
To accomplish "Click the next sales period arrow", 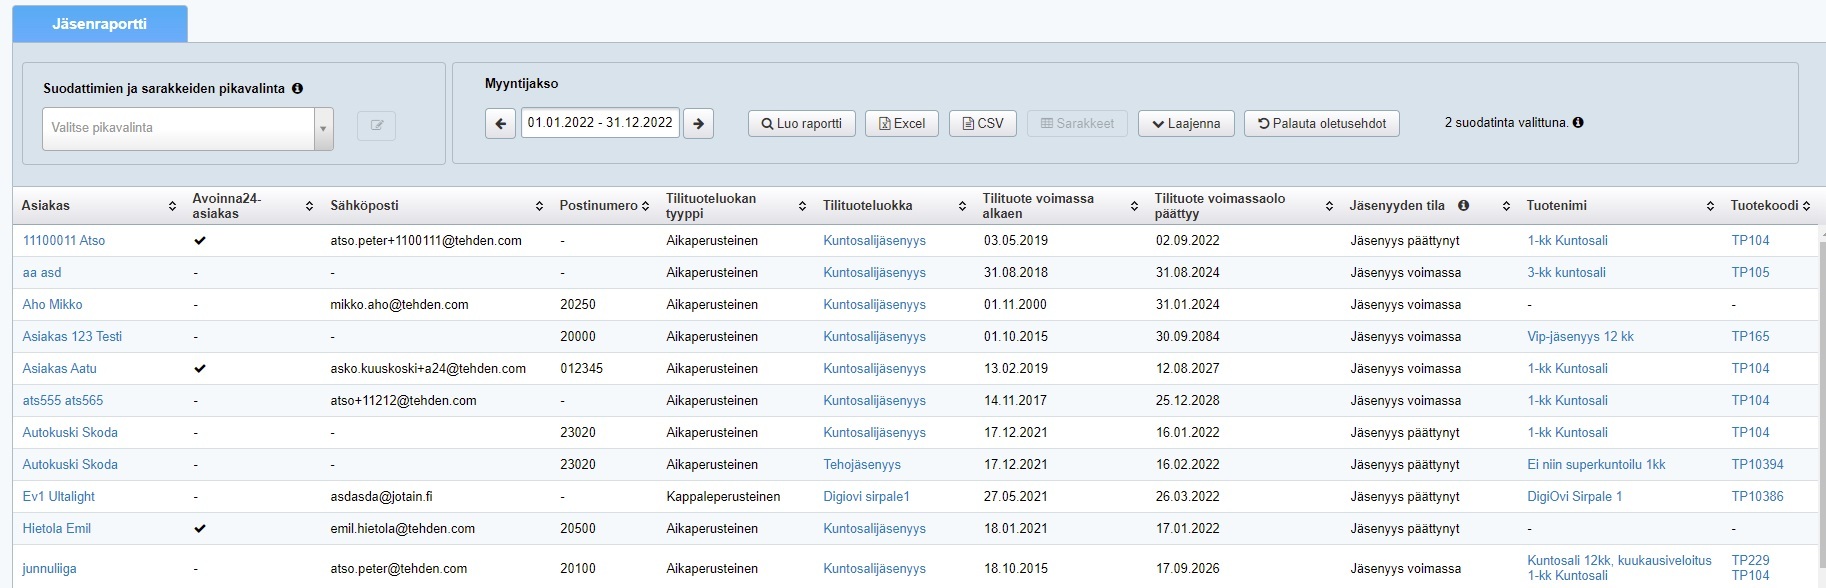I will click(x=699, y=124).
